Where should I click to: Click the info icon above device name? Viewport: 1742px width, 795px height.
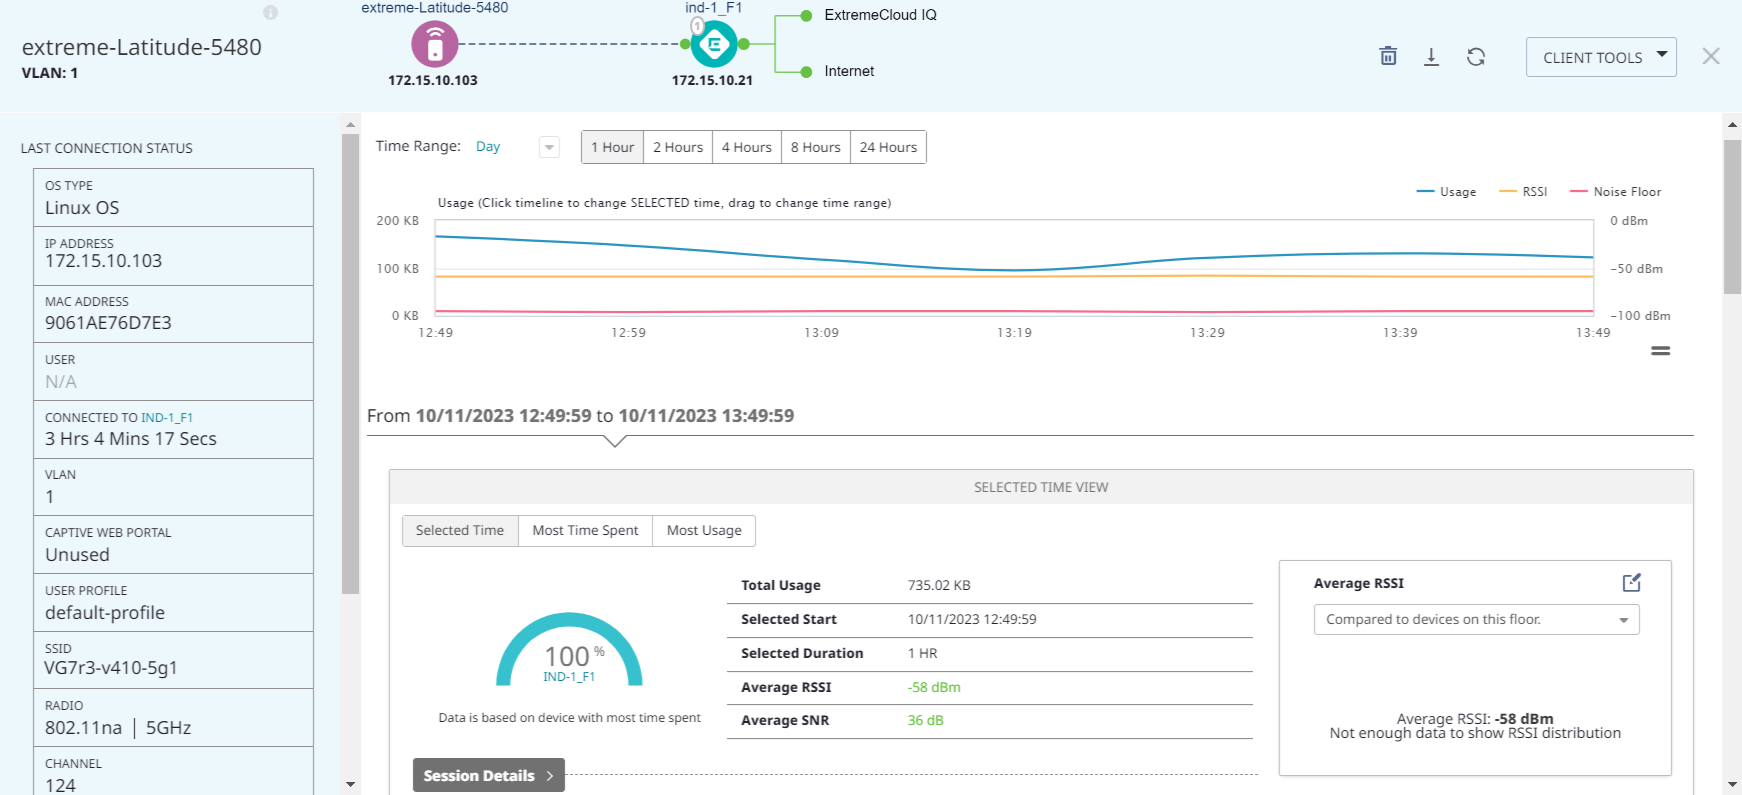[270, 13]
